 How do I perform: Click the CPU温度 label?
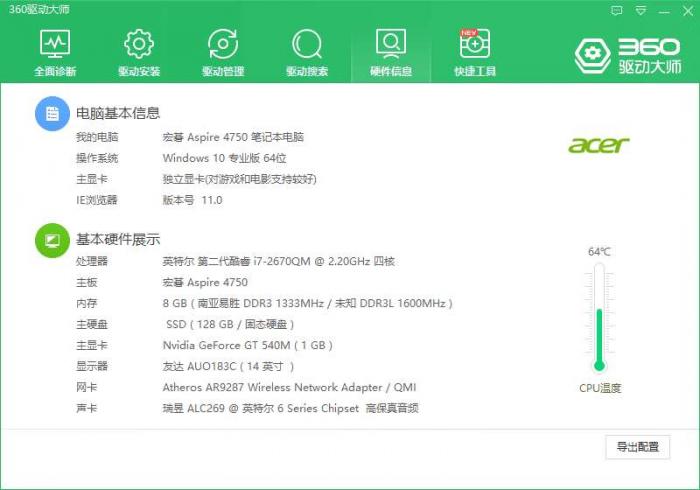point(600,388)
